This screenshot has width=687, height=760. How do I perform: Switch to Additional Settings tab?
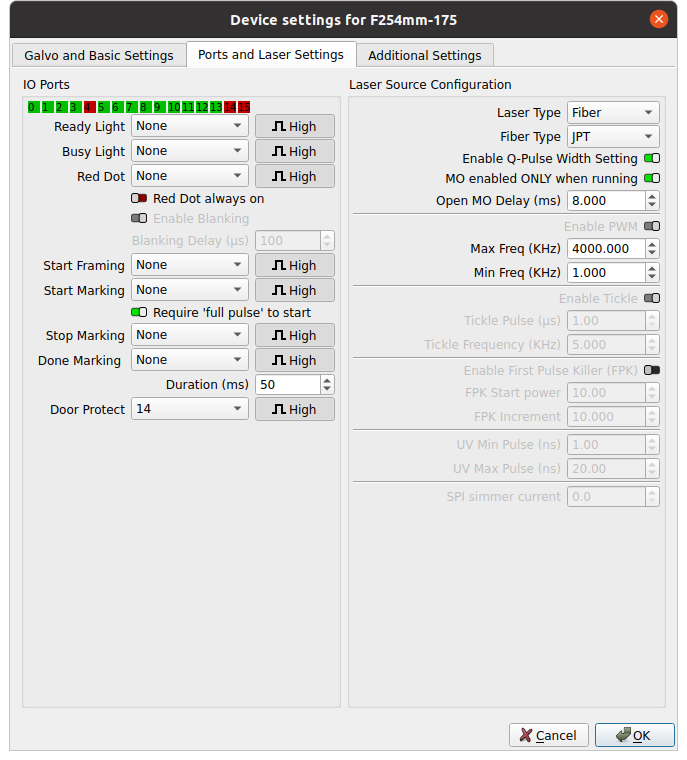click(425, 55)
